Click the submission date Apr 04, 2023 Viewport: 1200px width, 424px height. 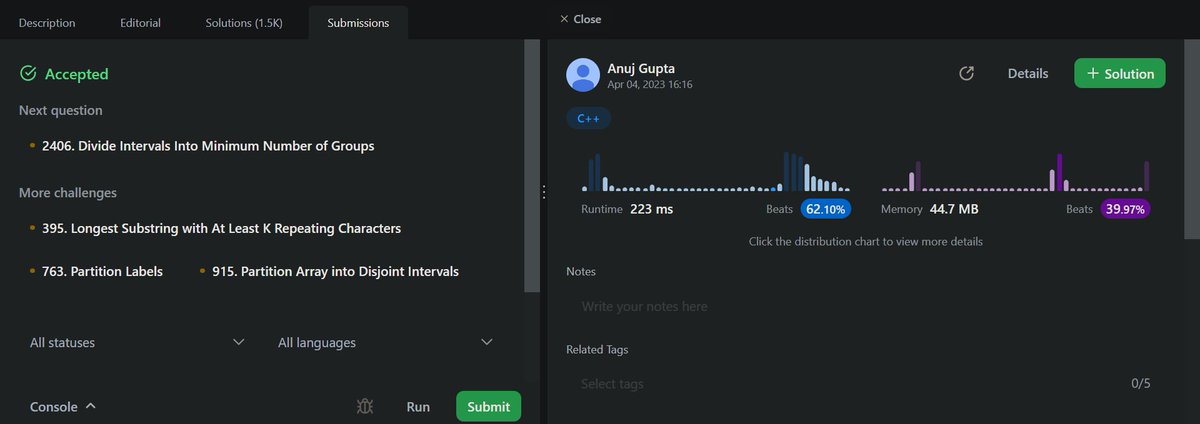click(650, 85)
